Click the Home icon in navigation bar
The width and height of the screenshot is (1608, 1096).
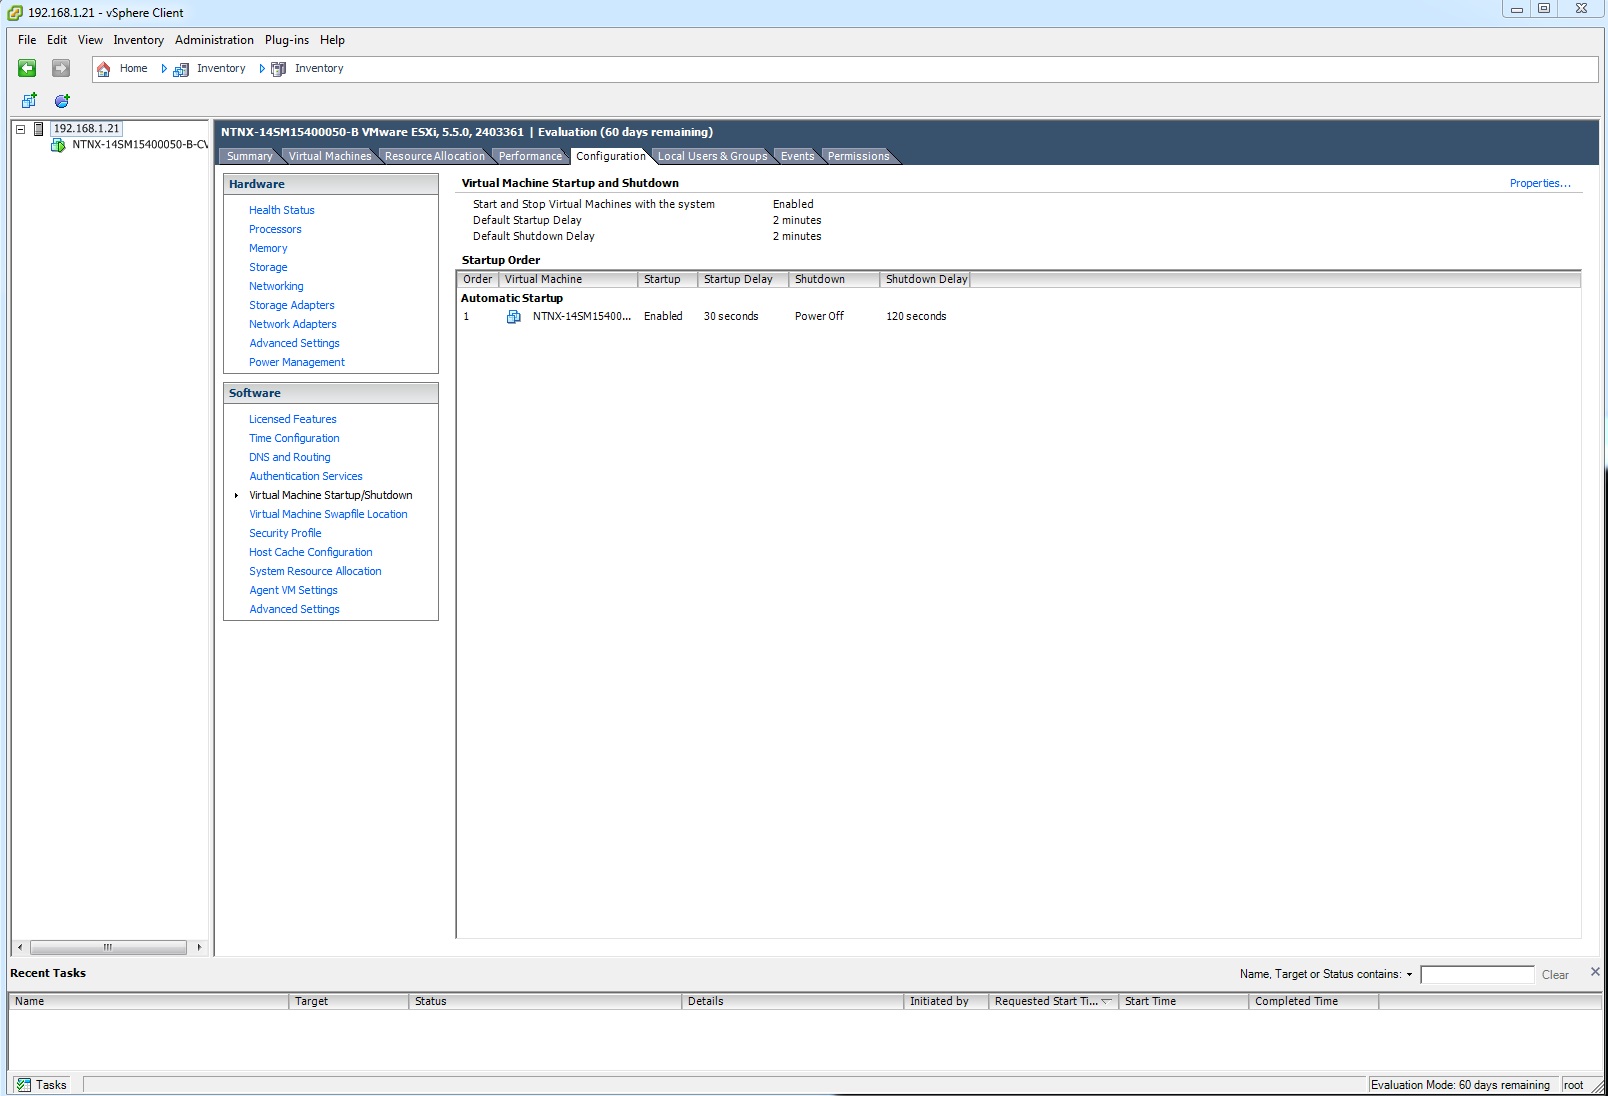click(104, 69)
